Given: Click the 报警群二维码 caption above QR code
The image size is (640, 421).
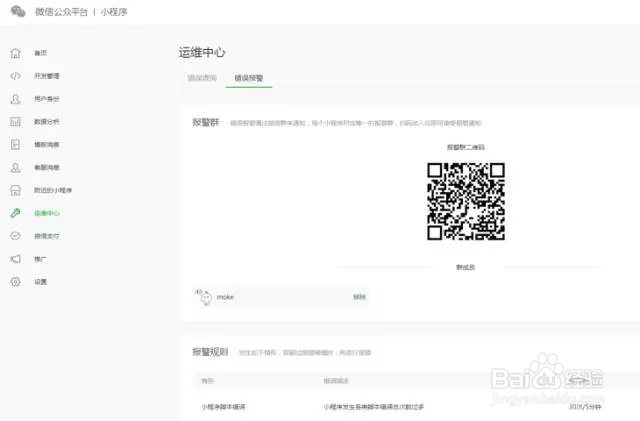Looking at the screenshot, I should [466, 147].
